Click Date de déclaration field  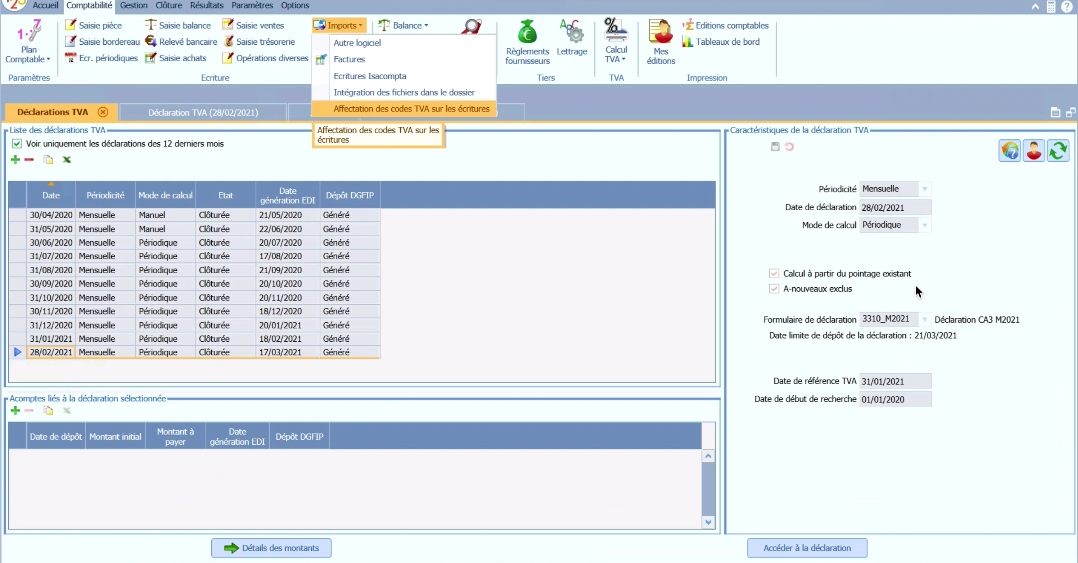(x=895, y=208)
